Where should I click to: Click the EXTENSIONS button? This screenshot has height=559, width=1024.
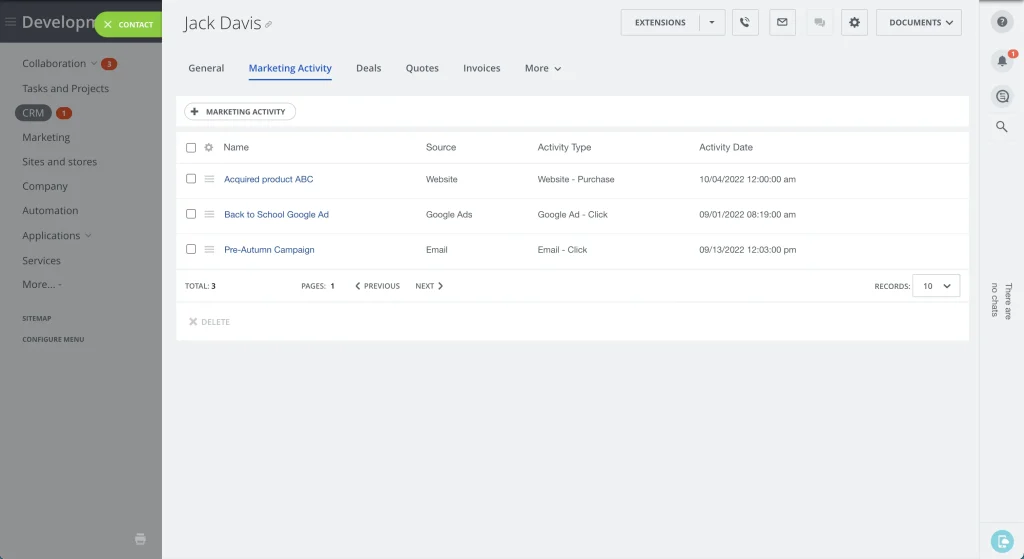660,22
